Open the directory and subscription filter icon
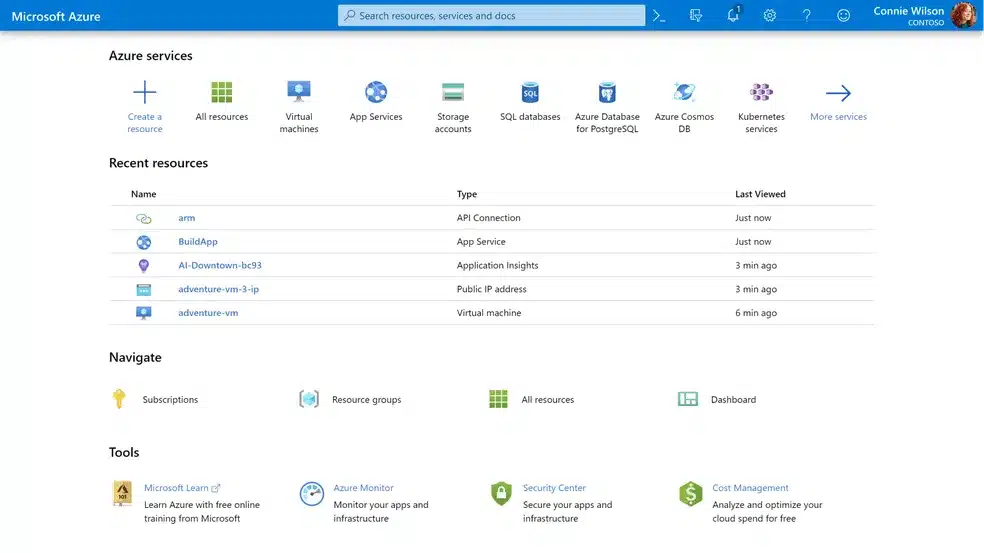Image resolution: width=984 pixels, height=553 pixels. click(x=695, y=16)
